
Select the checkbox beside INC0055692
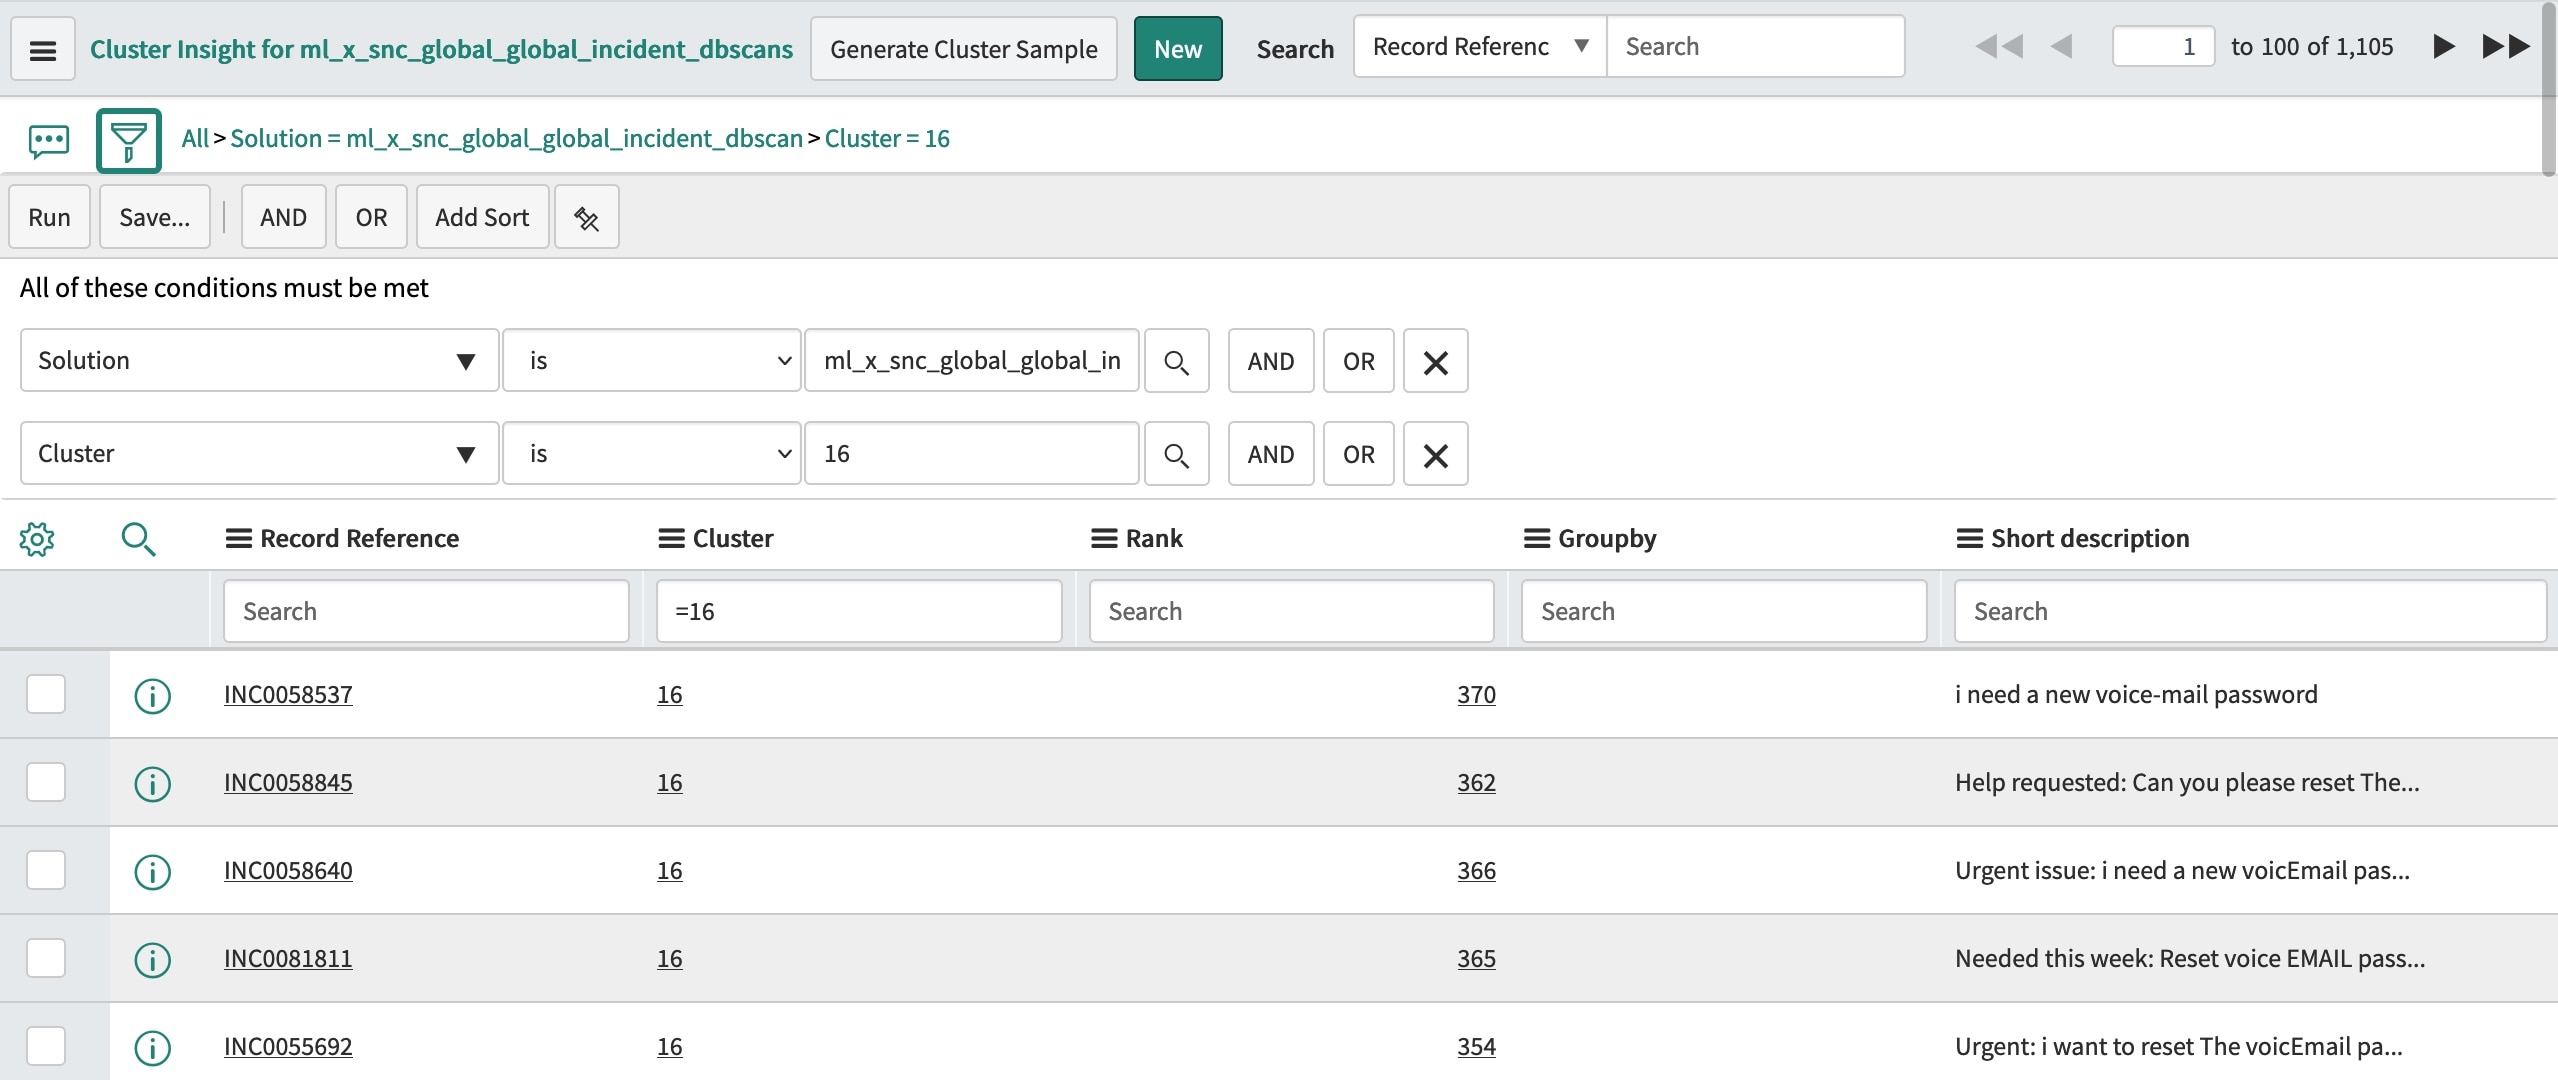click(x=46, y=1045)
